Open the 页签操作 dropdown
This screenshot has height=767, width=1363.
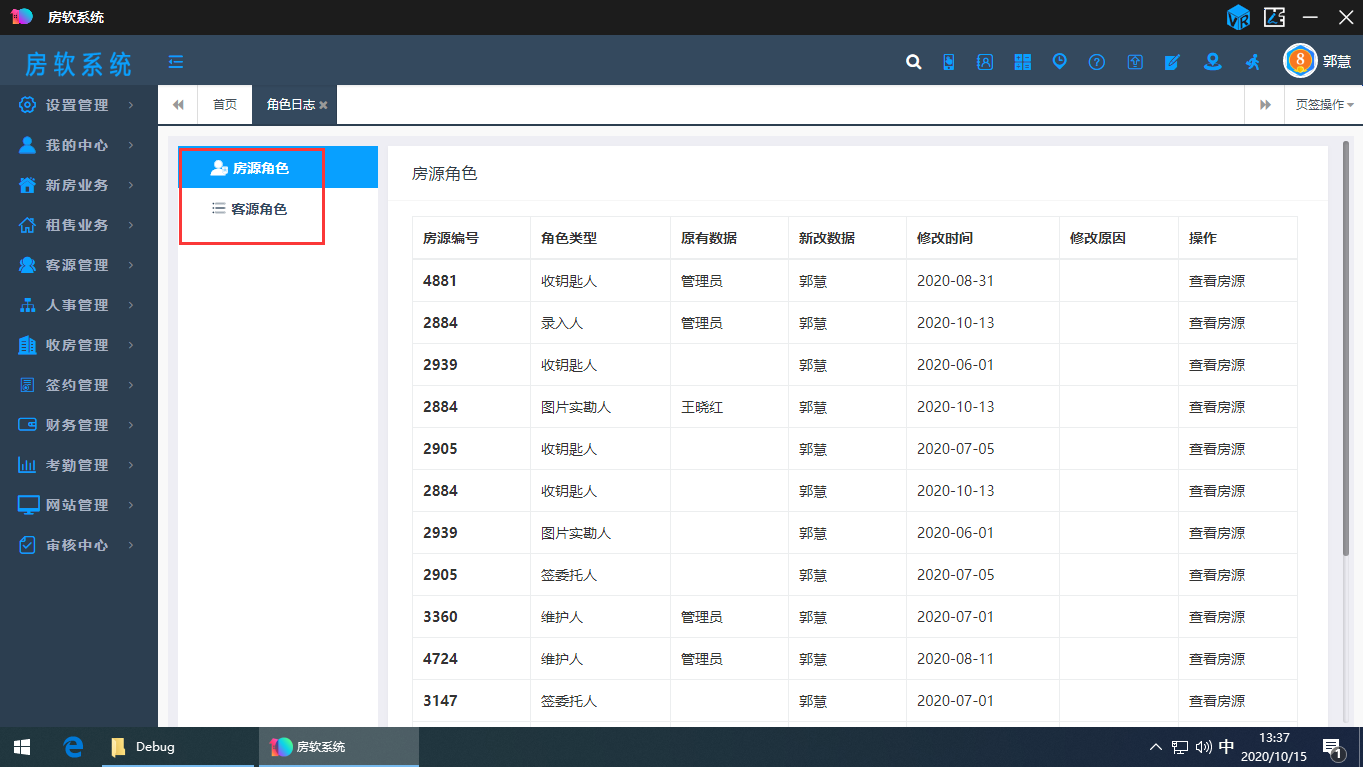(x=1323, y=105)
